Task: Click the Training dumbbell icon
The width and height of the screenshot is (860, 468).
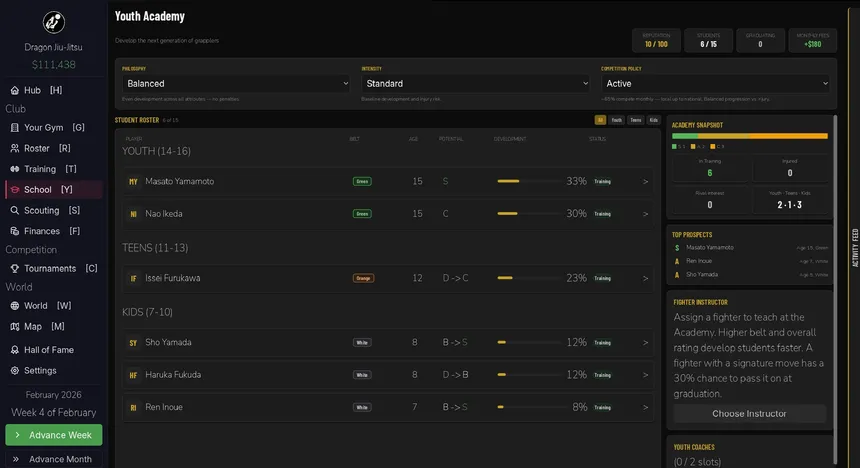Action: coord(15,170)
